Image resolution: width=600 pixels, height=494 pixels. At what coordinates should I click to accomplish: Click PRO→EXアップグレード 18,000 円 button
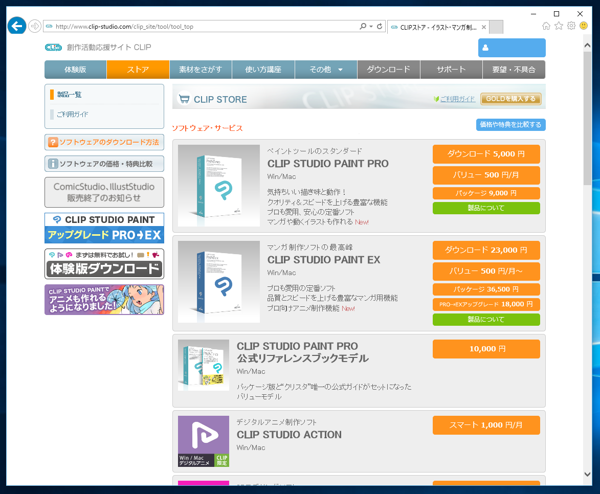click(486, 305)
